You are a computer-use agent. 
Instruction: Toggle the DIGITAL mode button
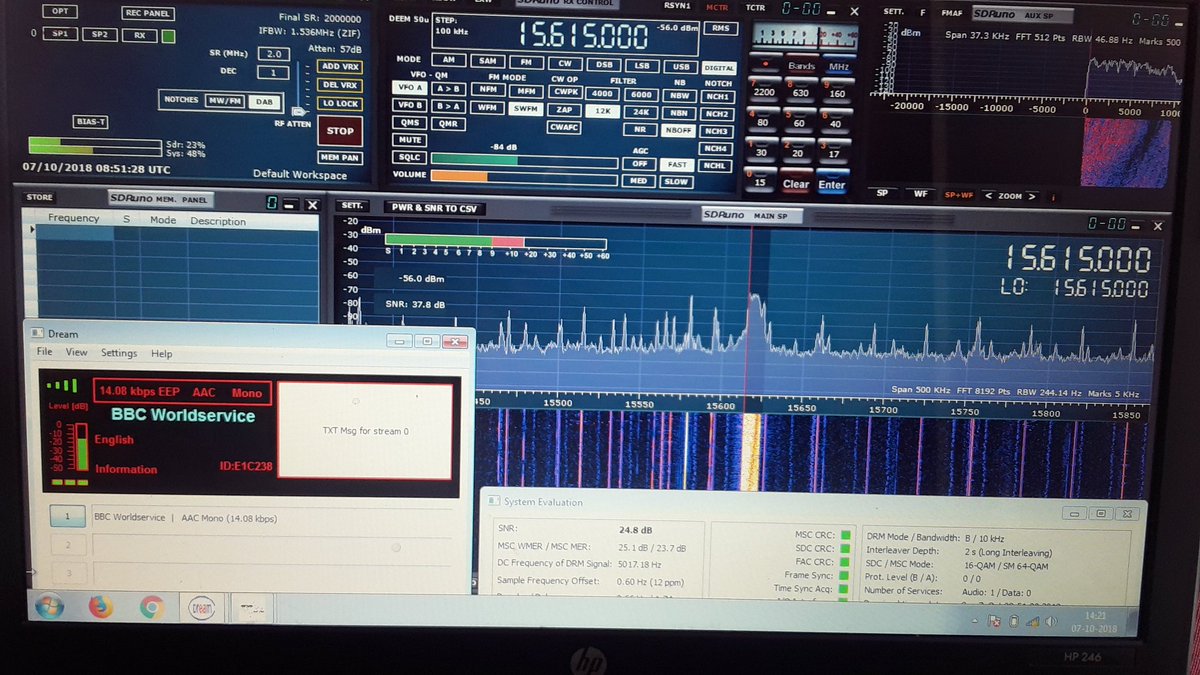[x=719, y=67]
